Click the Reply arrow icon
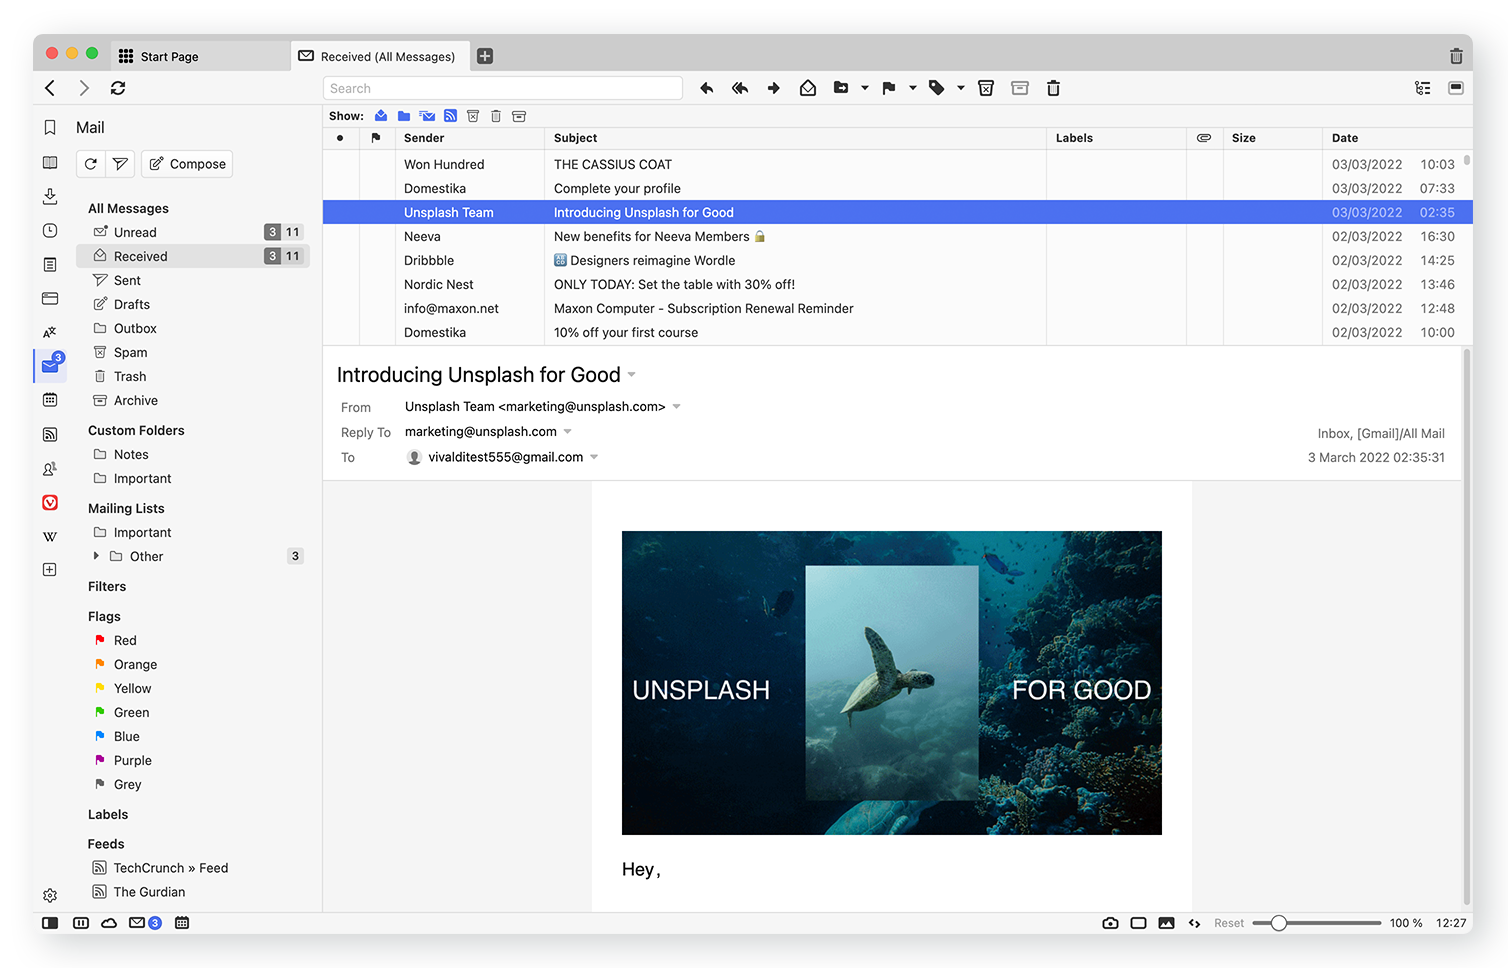 [x=707, y=88]
